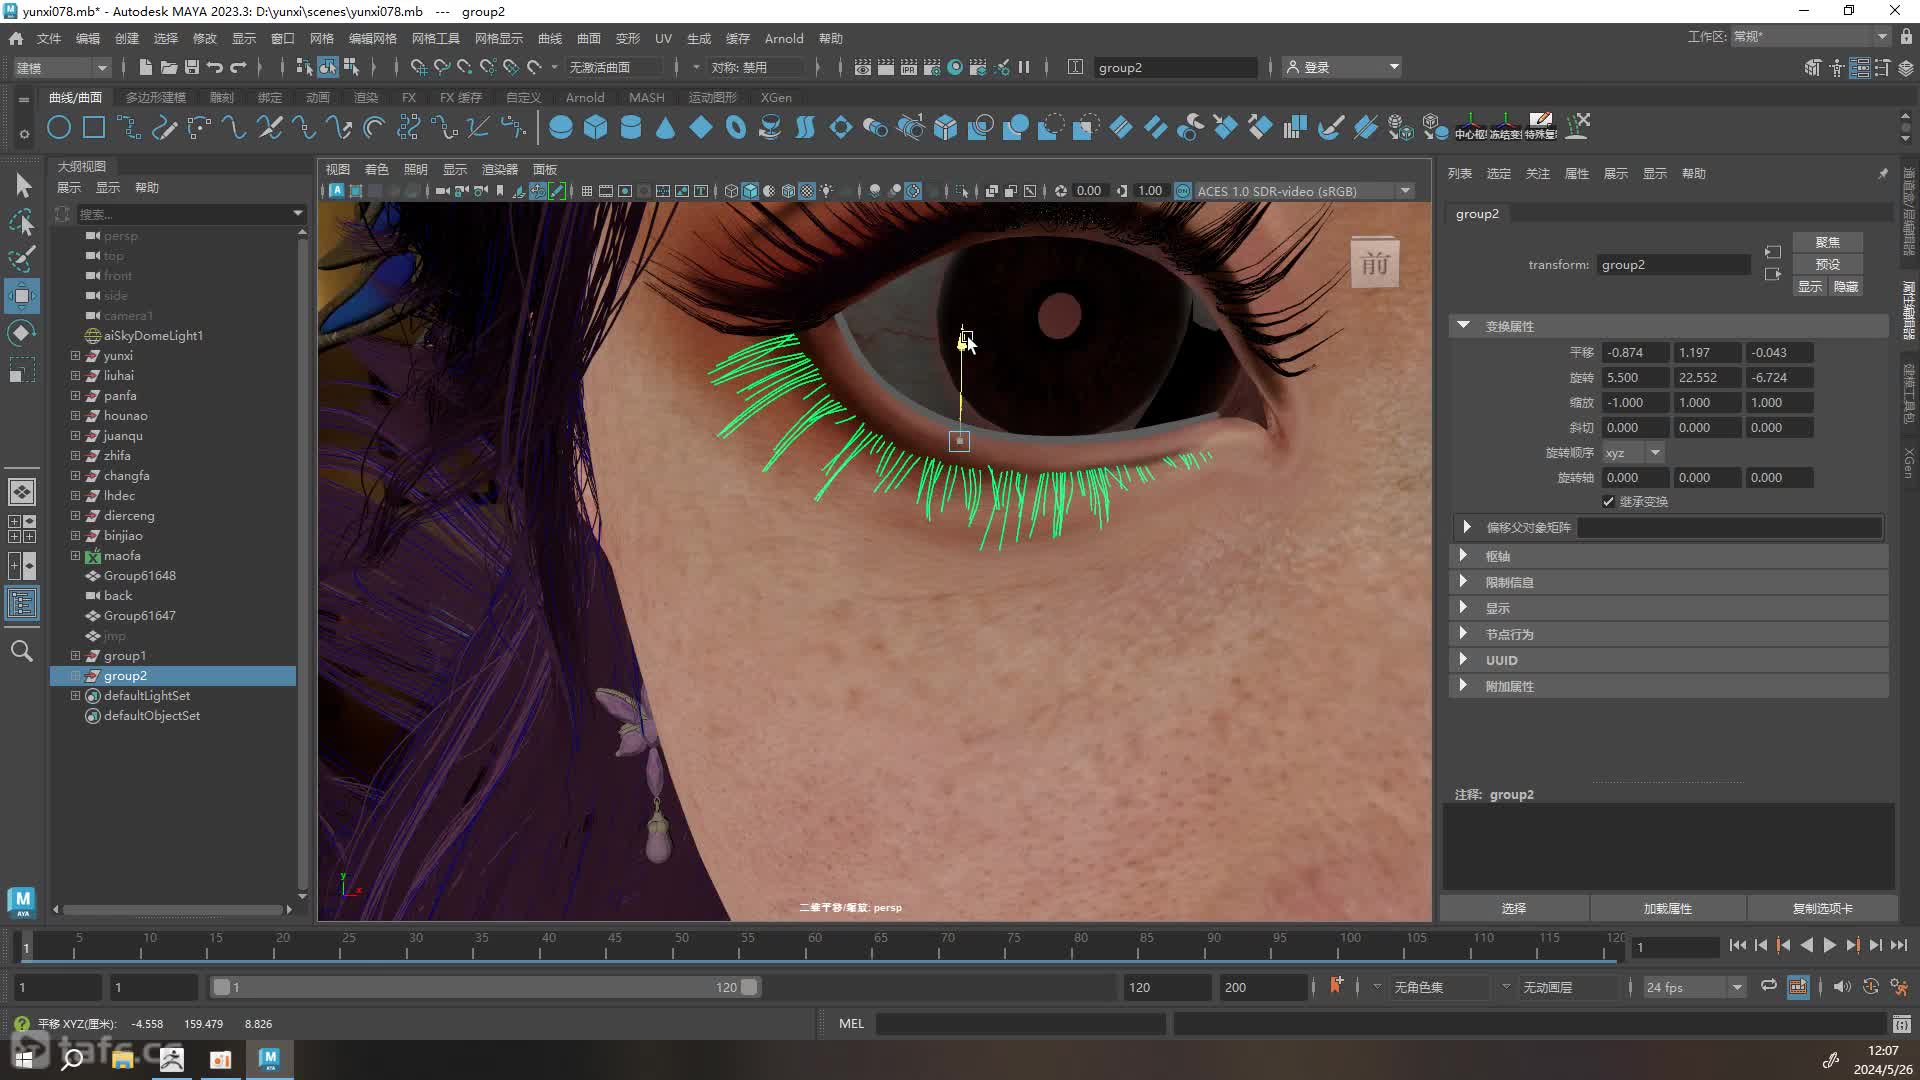
Task: Click the 隐藏 button
Action: (1845, 286)
